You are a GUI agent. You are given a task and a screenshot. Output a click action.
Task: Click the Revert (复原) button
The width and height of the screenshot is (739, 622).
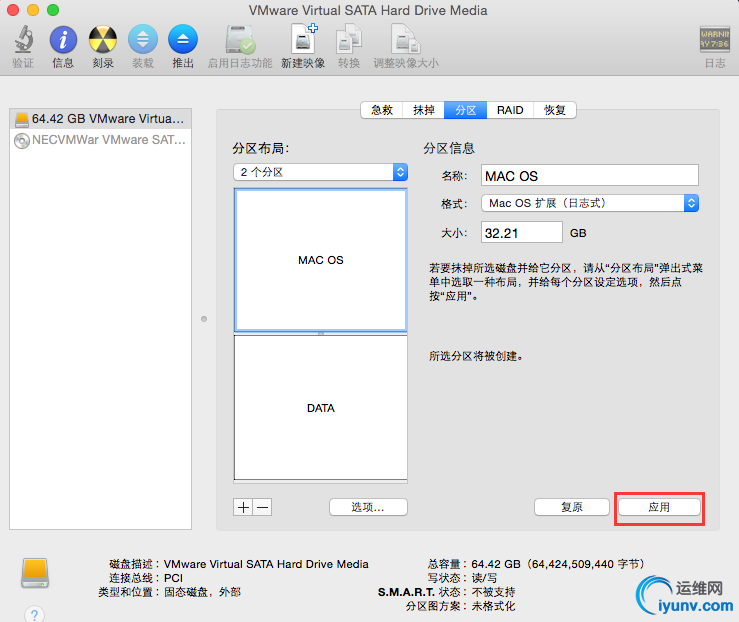coord(572,507)
